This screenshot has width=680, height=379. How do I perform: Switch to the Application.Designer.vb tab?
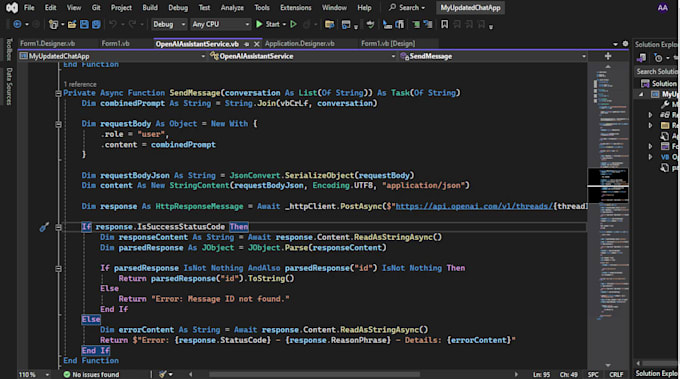coord(300,43)
